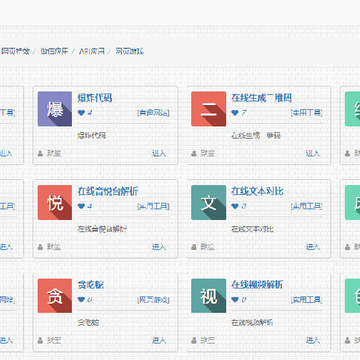The height and width of the screenshot is (360, 360).
Task: Click 进入 on the 在线音悦台解析 card
Action: point(159,247)
